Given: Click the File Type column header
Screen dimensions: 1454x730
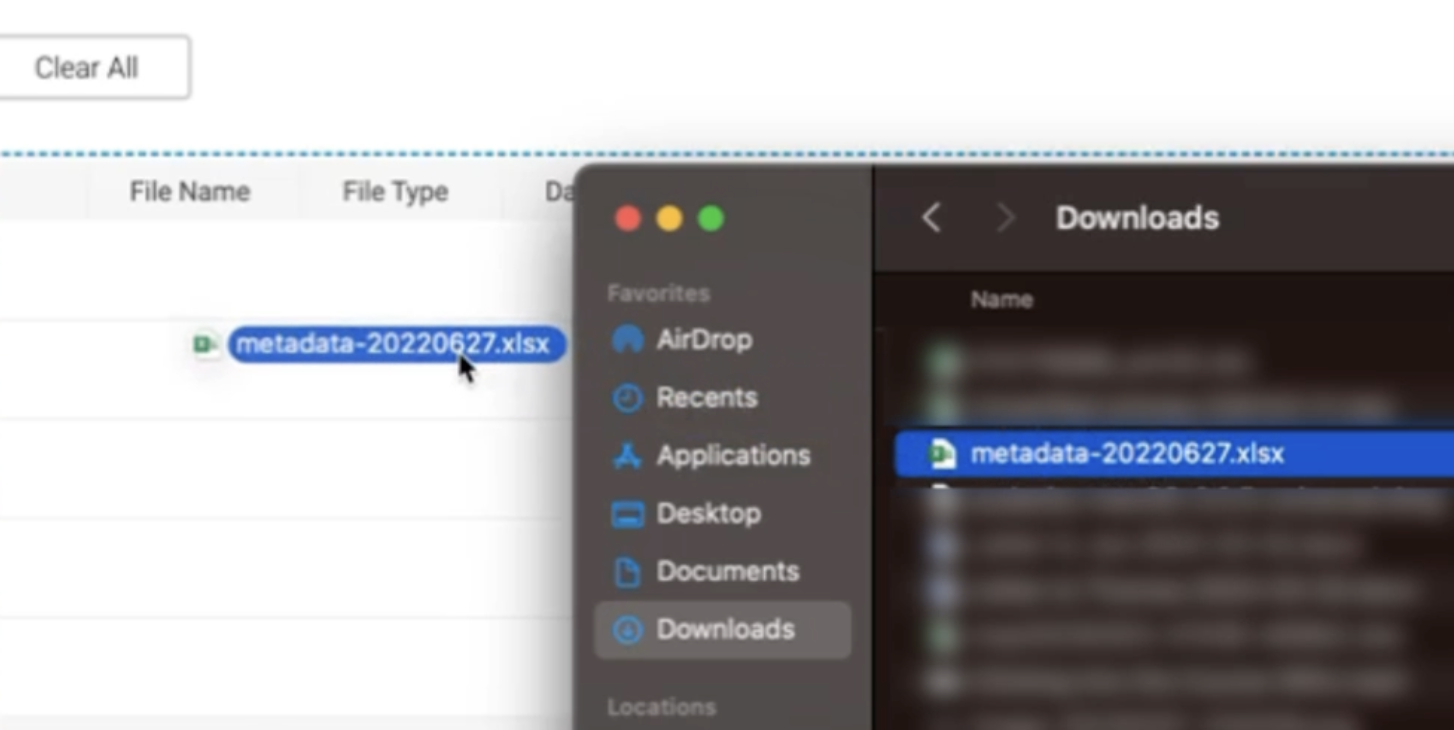Looking at the screenshot, I should [x=395, y=191].
